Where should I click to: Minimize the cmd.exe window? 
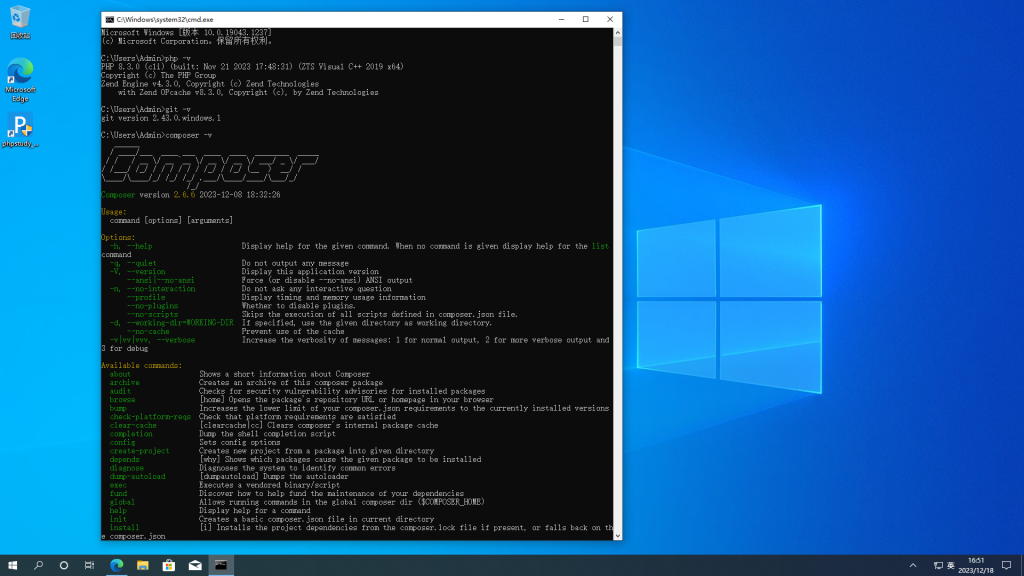[562, 20]
